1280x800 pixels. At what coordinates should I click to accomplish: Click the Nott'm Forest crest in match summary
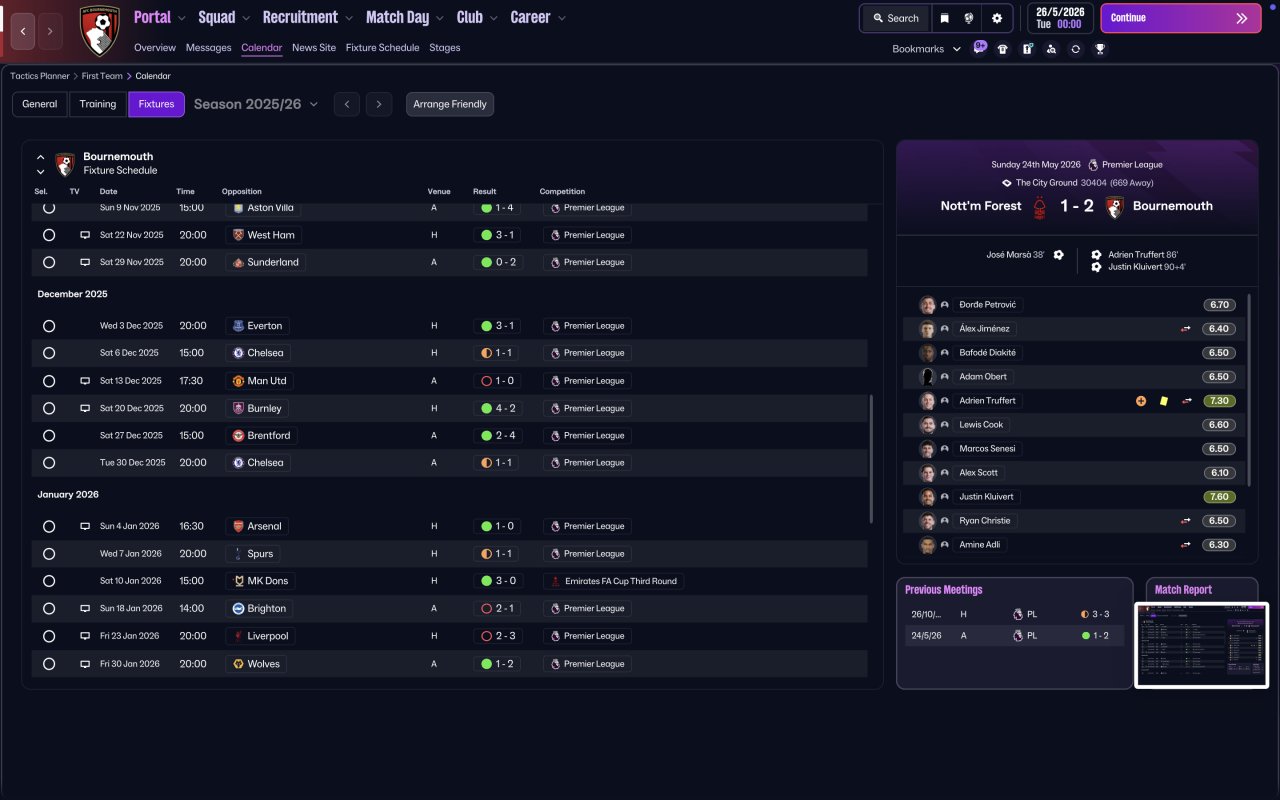tap(1040, 207)
